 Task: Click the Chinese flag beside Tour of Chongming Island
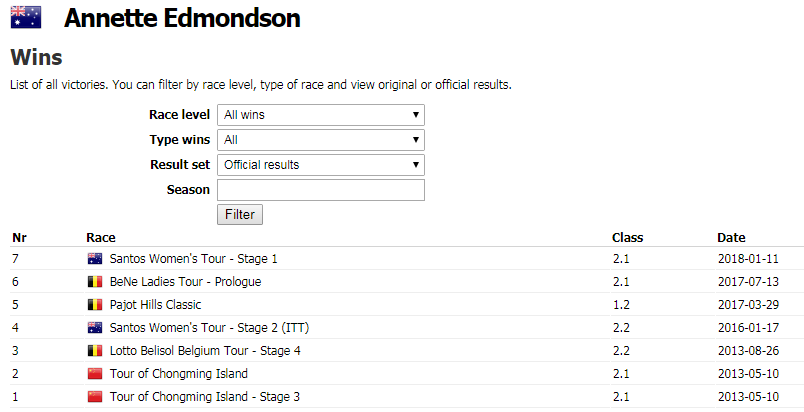click(96, 374)
